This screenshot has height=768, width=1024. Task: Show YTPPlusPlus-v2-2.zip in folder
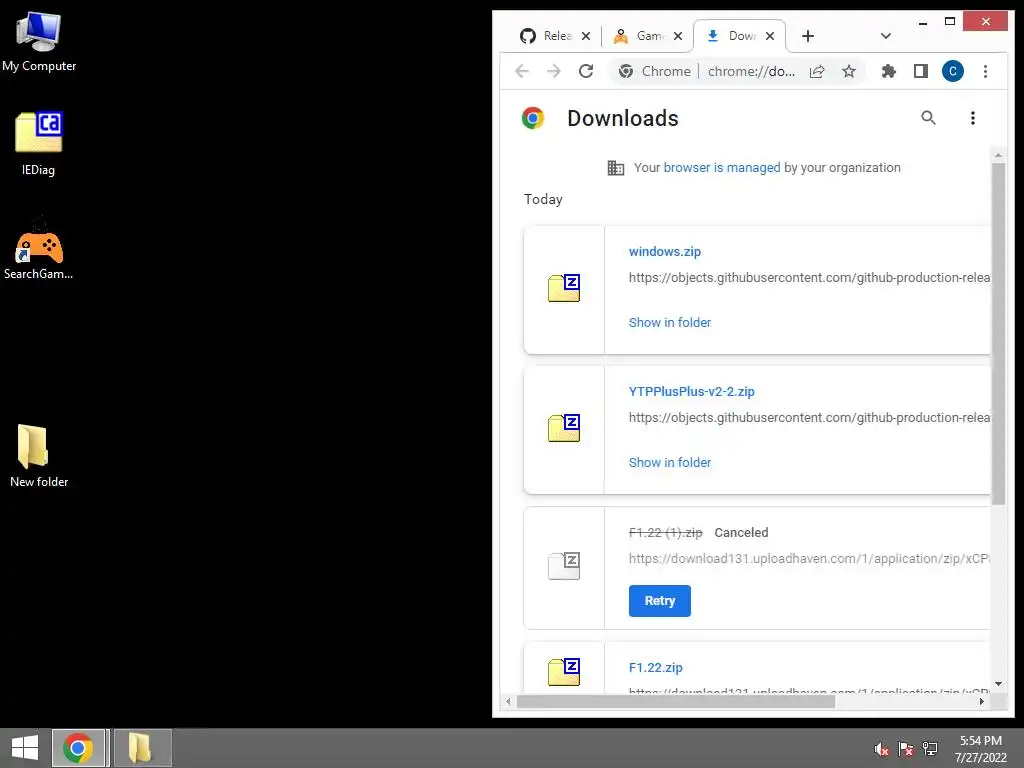669,462
